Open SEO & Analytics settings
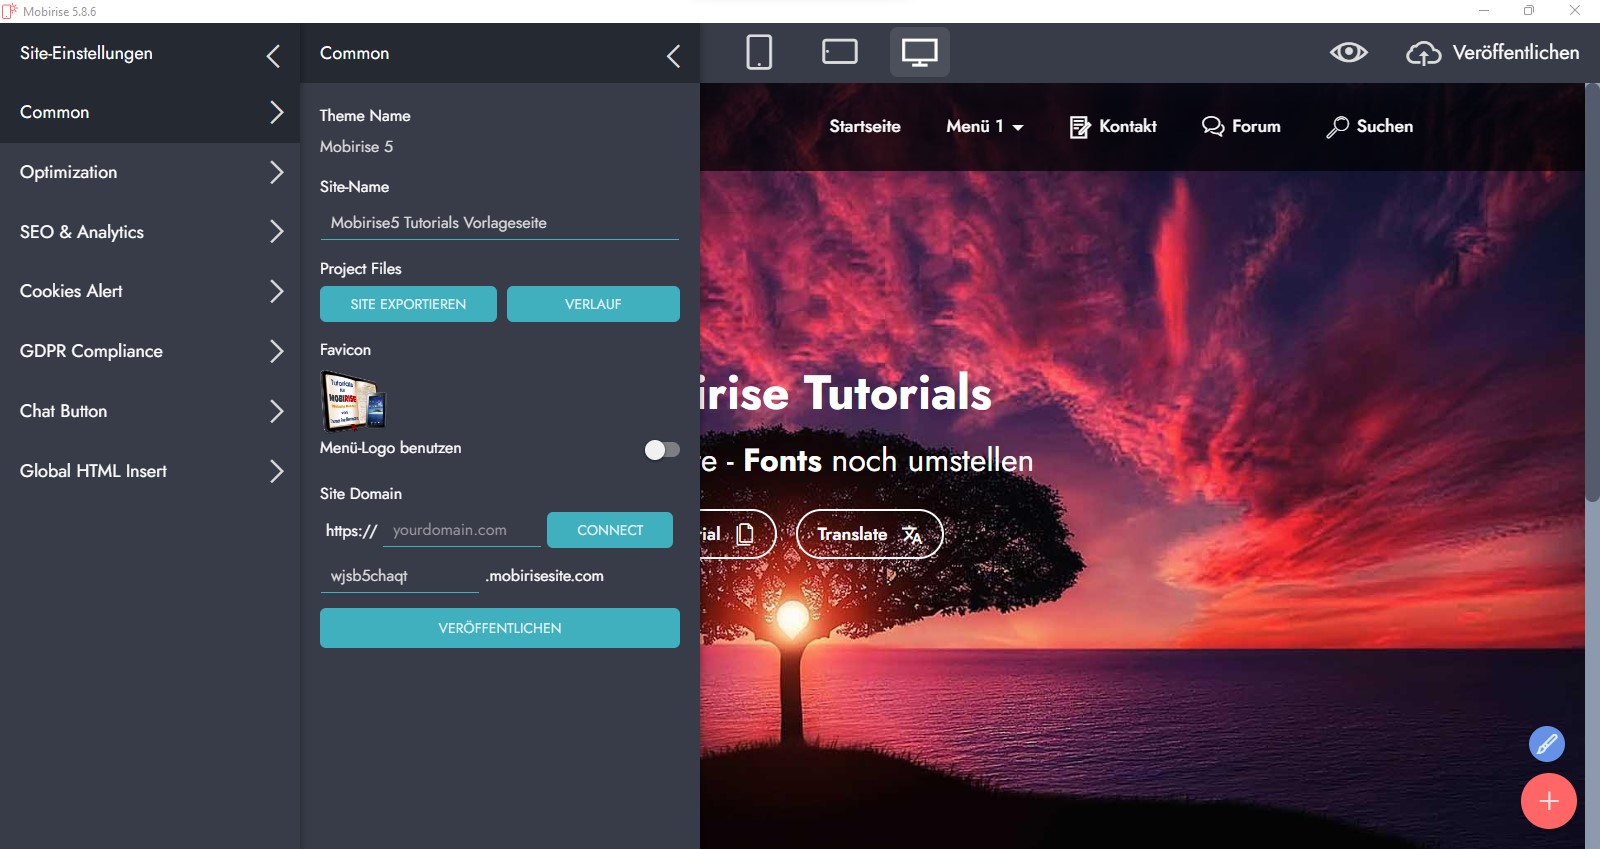The width and height of the screenshot is (1600, 849). tap(150, 232)
